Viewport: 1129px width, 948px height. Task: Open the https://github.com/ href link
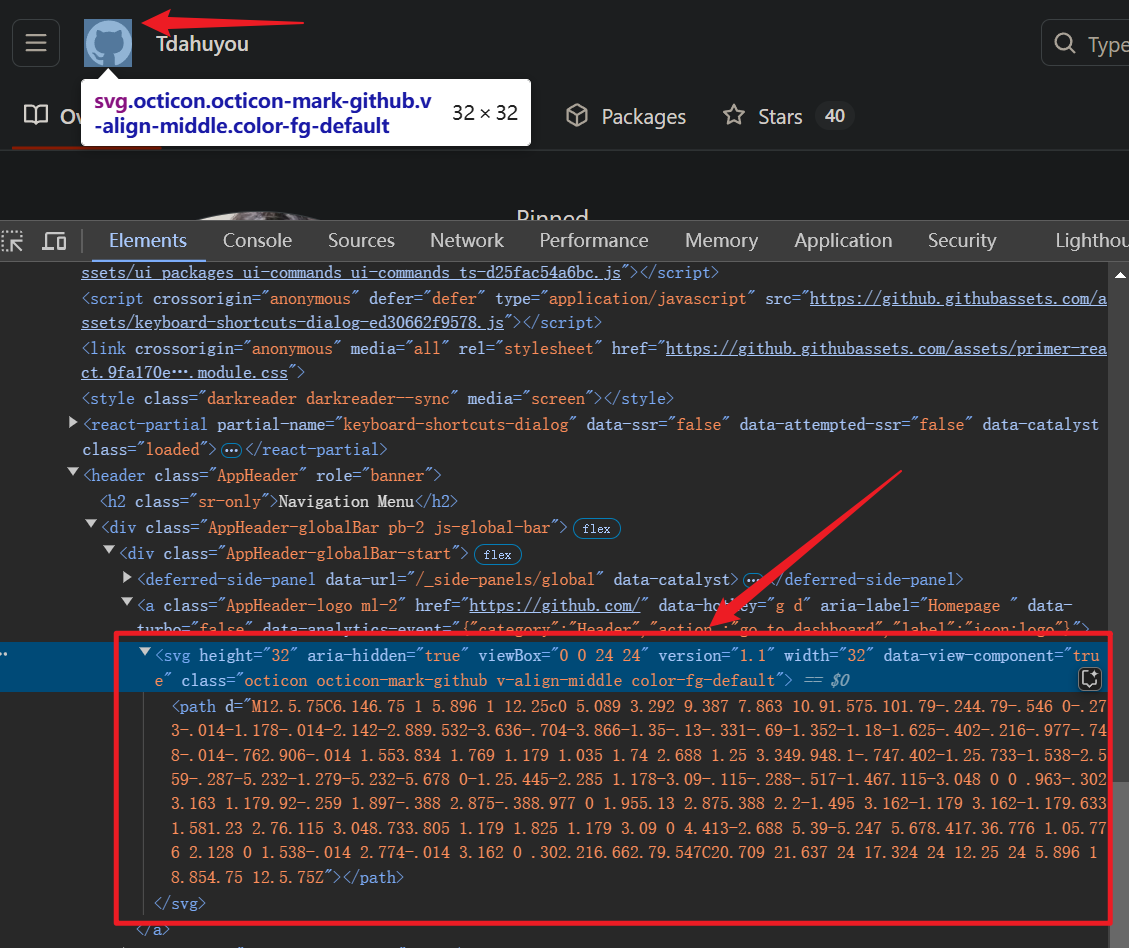554,606
